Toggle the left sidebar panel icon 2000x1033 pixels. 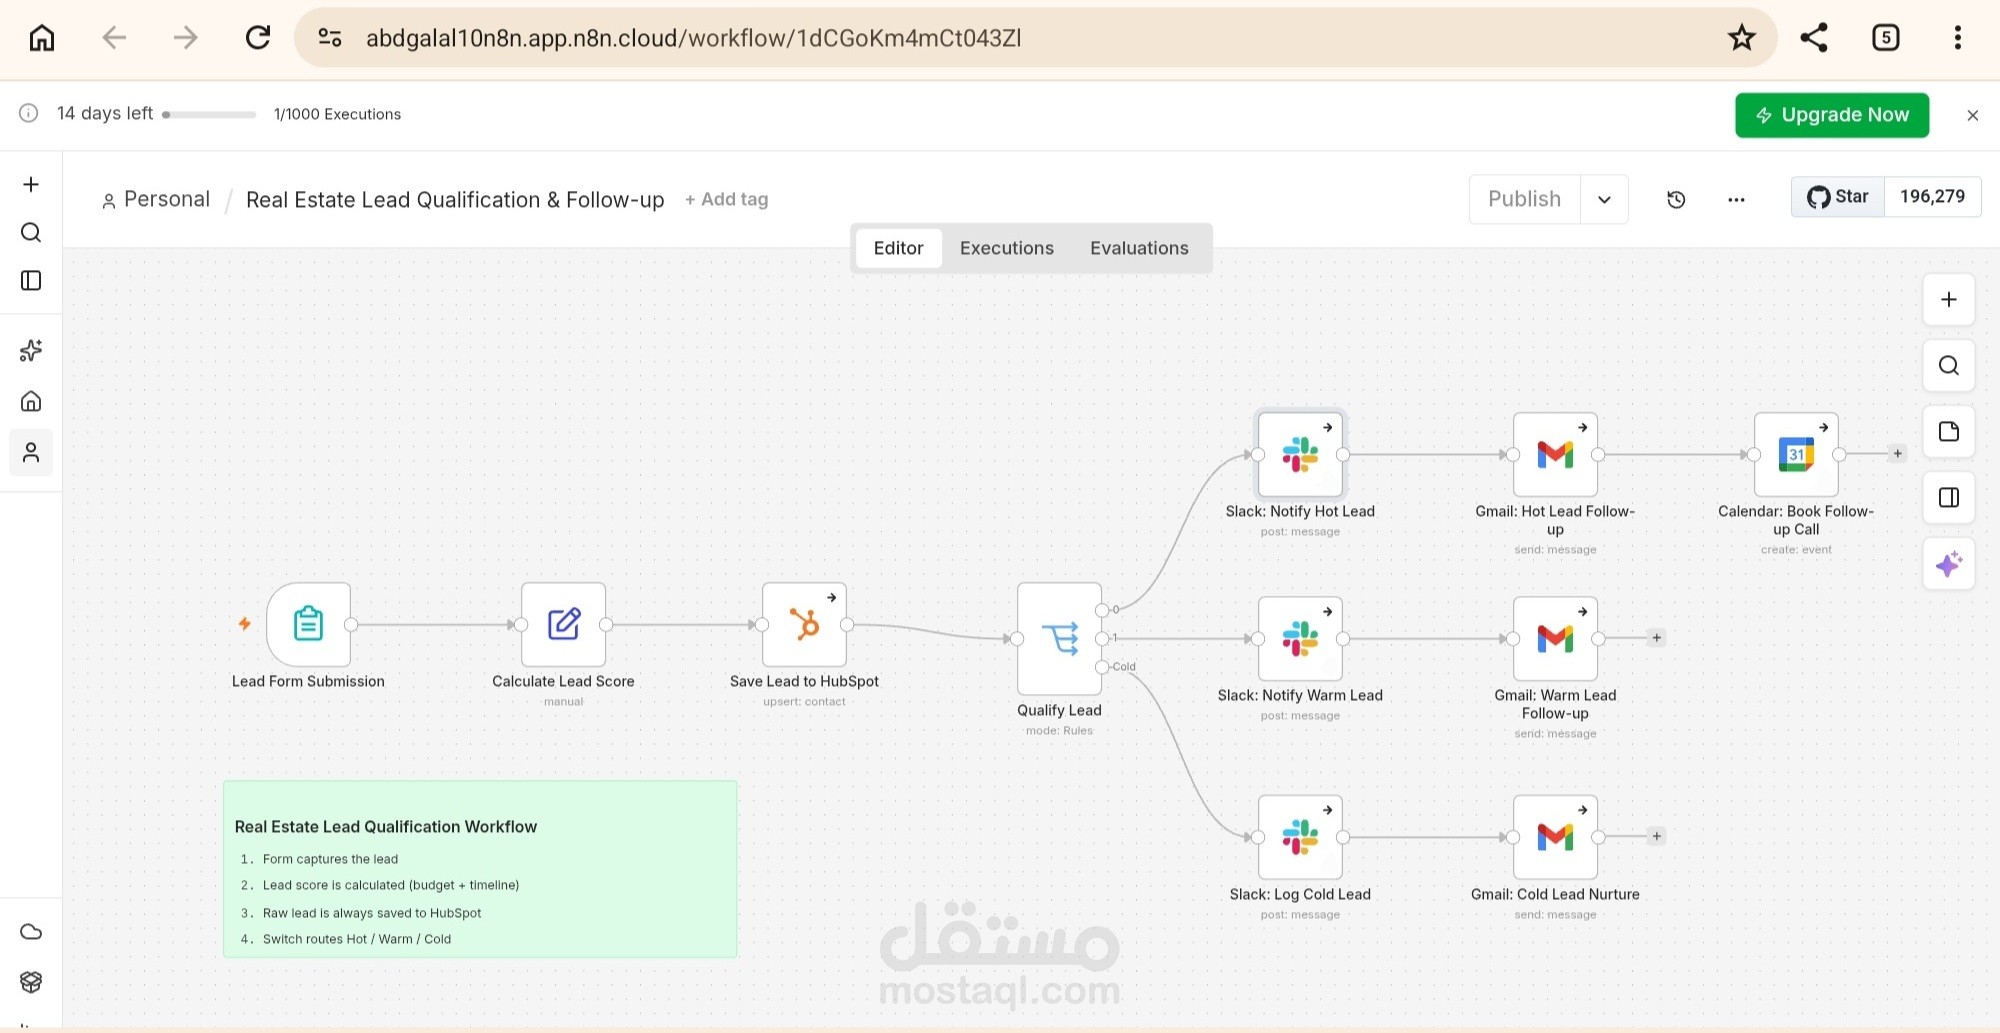(31, 280)
